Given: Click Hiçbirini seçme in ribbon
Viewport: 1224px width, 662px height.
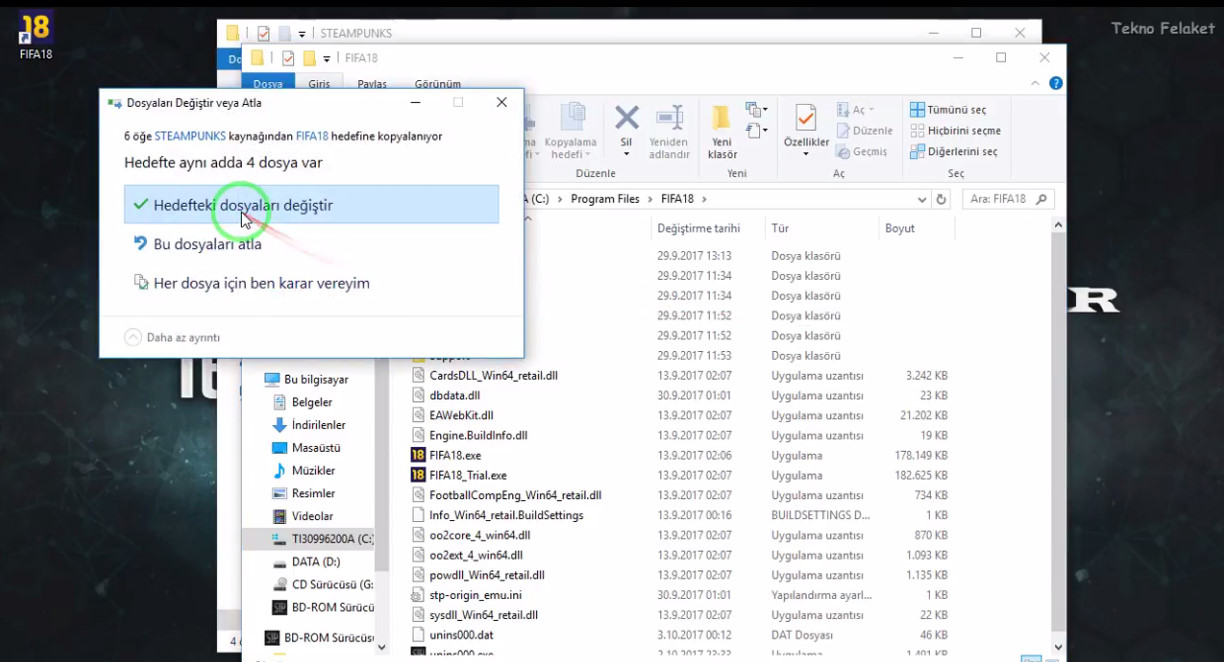Looking at the screenshot, I should (x=956, y=131).
